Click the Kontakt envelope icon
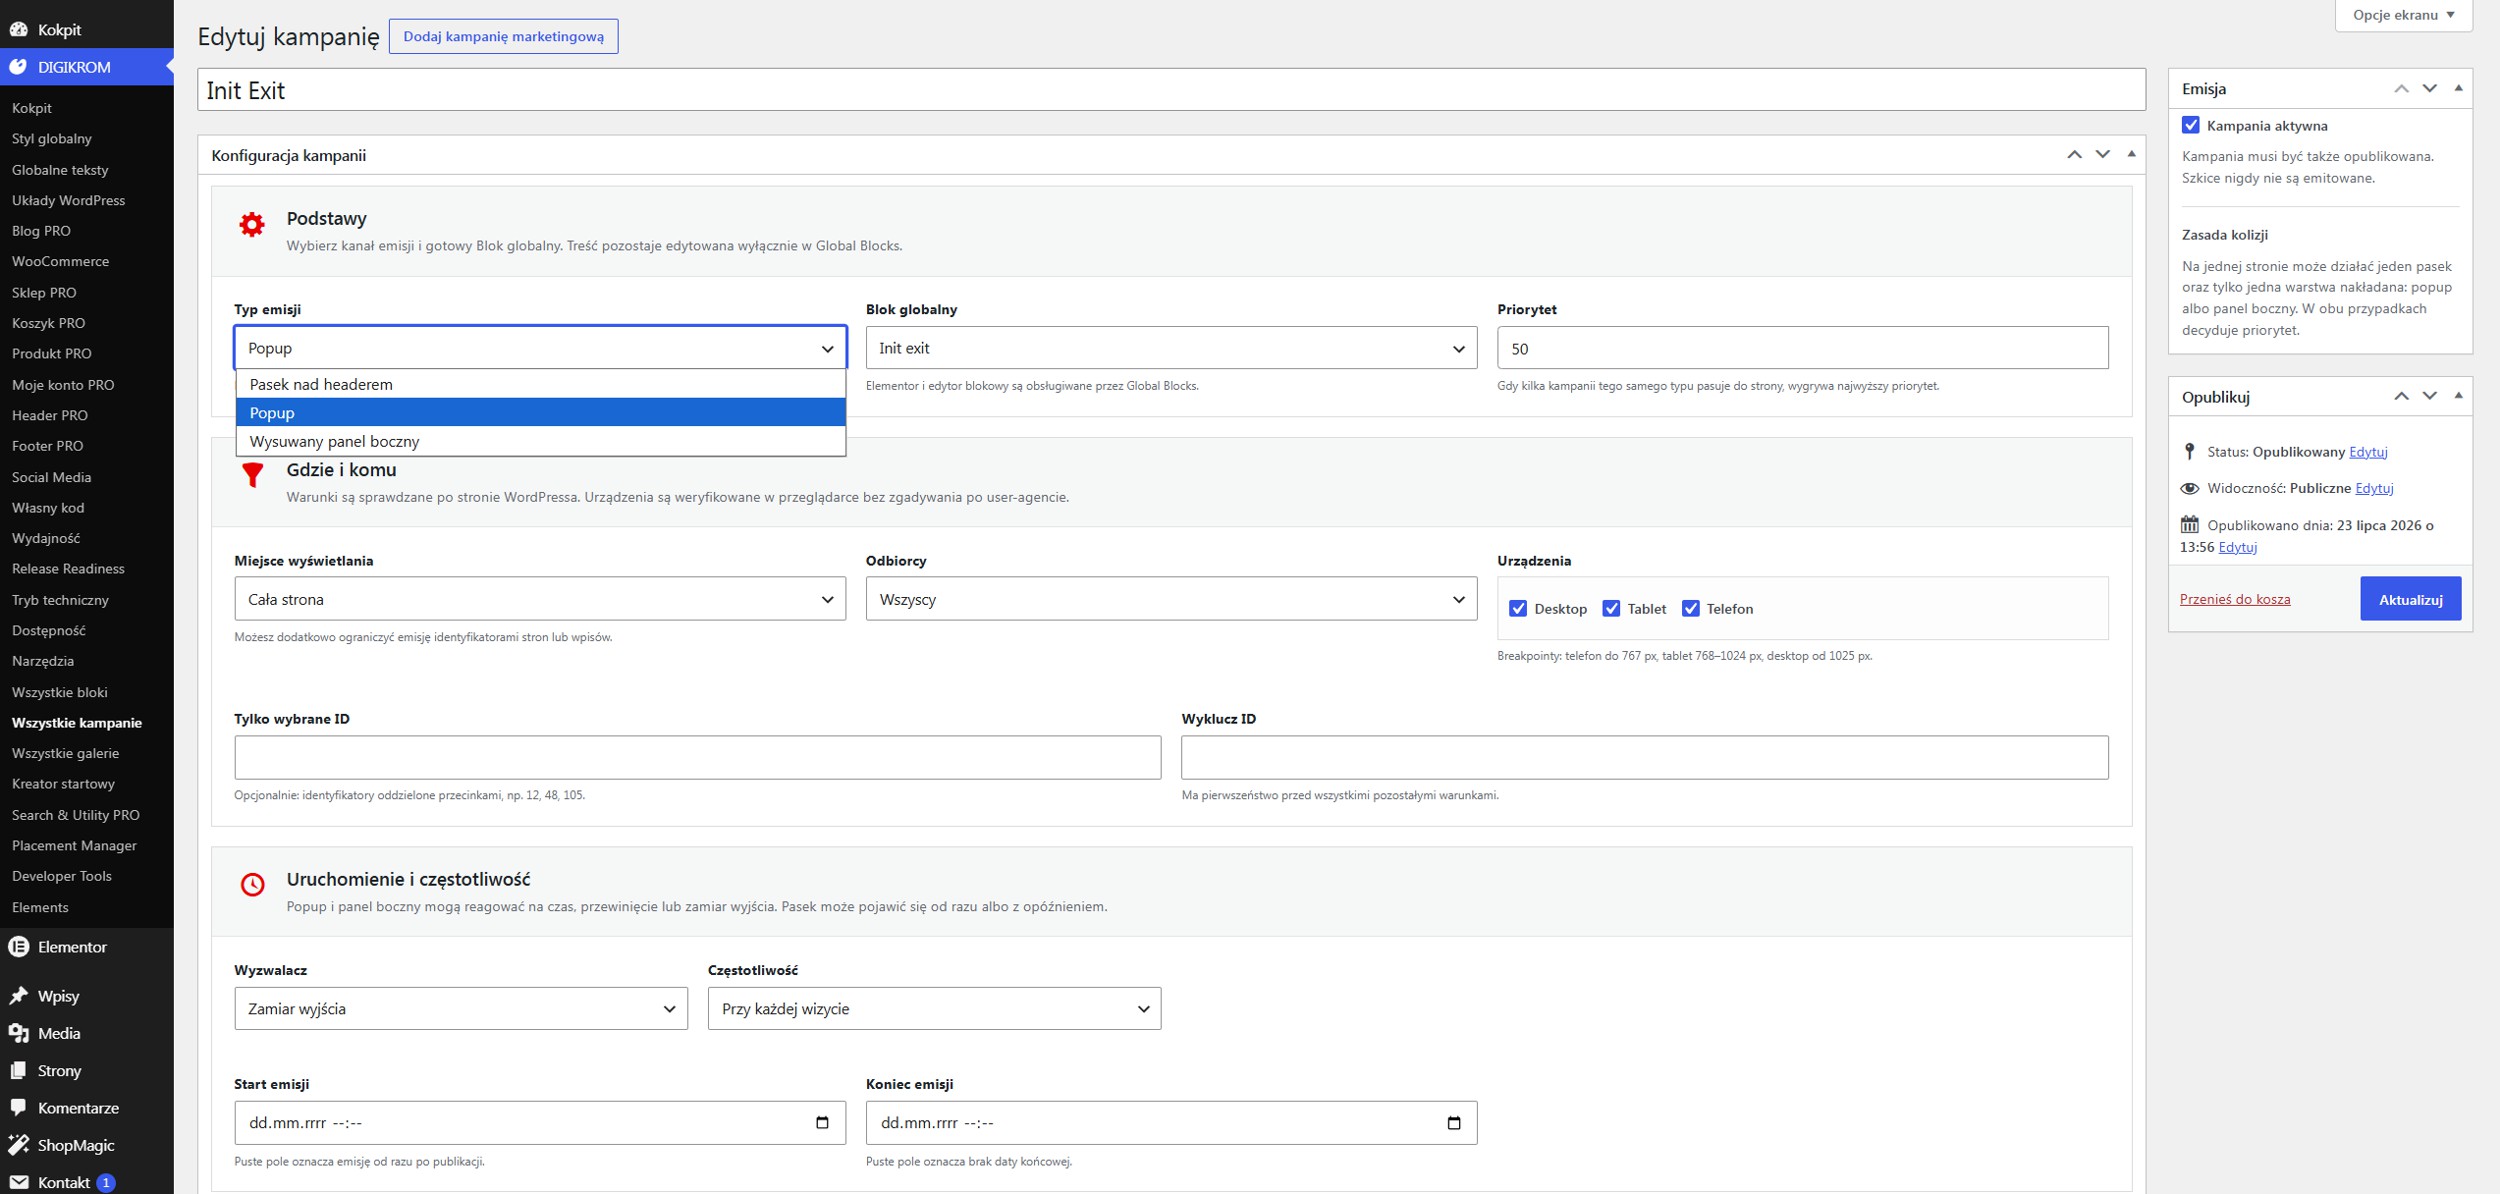Screen dimensions: 2500x1194 point(19,1182)
